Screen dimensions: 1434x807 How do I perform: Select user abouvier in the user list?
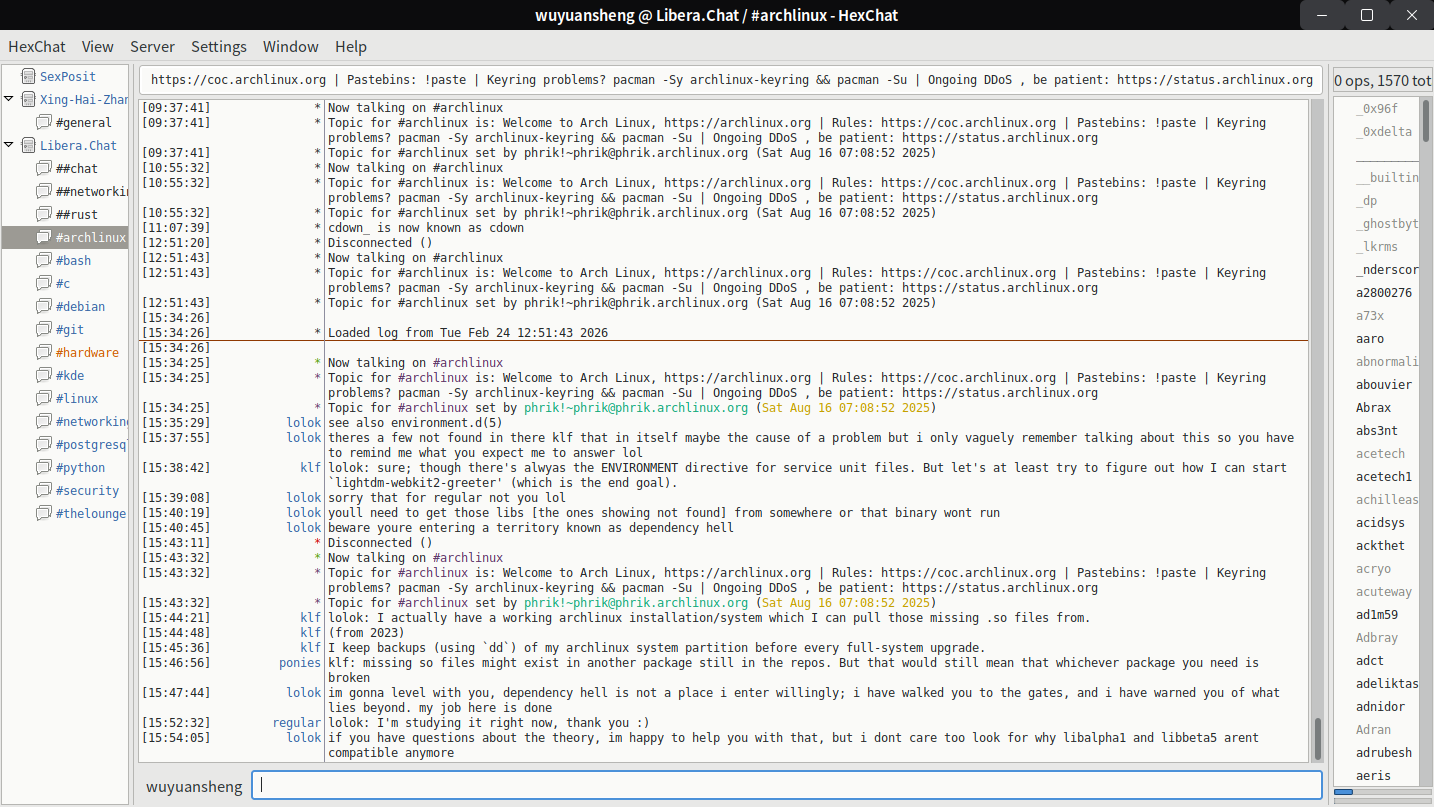point(1384,385)
